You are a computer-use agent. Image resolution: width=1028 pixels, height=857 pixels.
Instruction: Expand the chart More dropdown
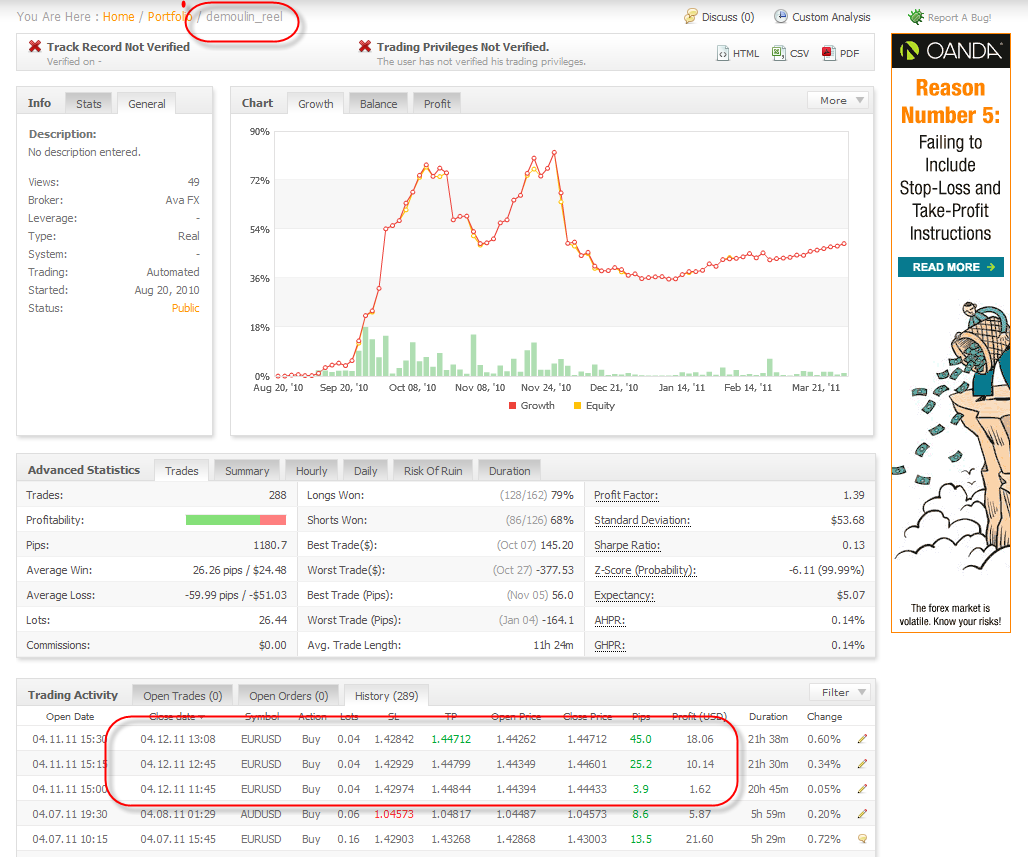[x=837, y=101]
